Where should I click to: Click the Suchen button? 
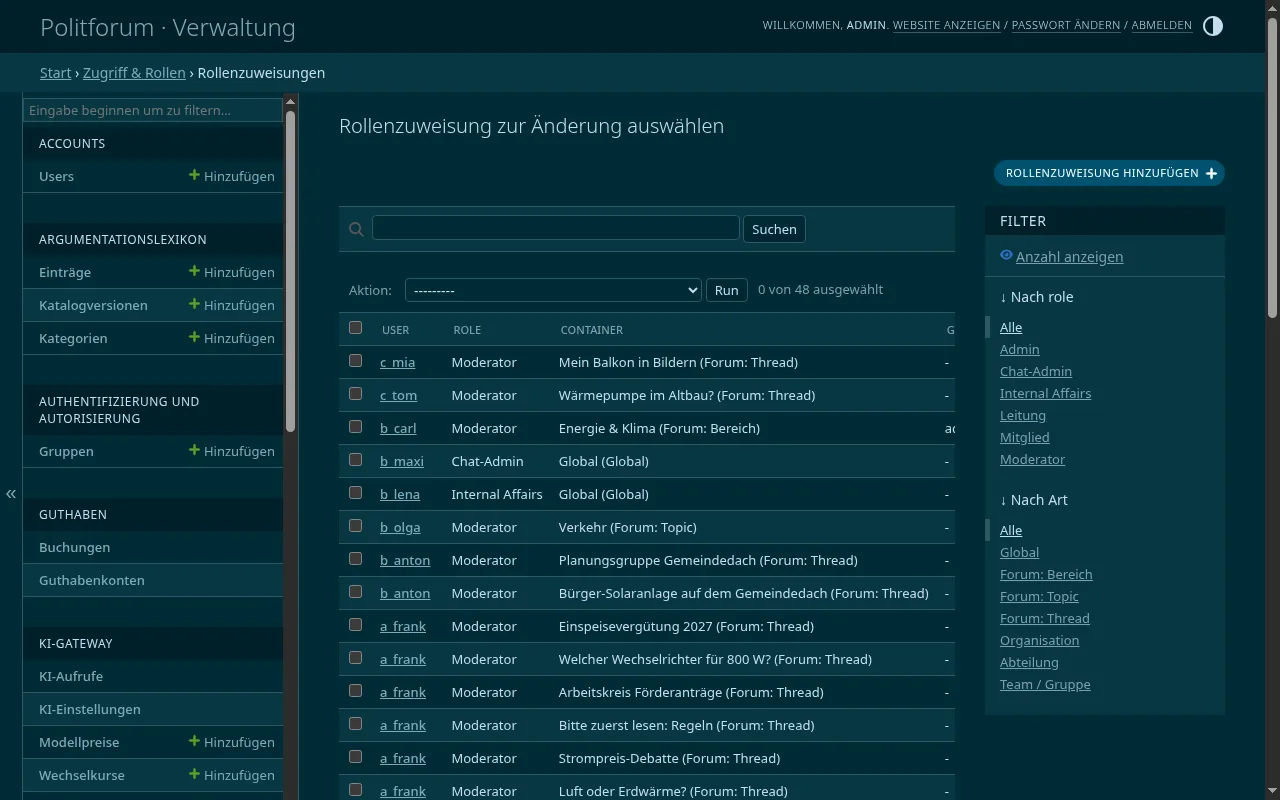pyautogui.click(x=774, y=229)
